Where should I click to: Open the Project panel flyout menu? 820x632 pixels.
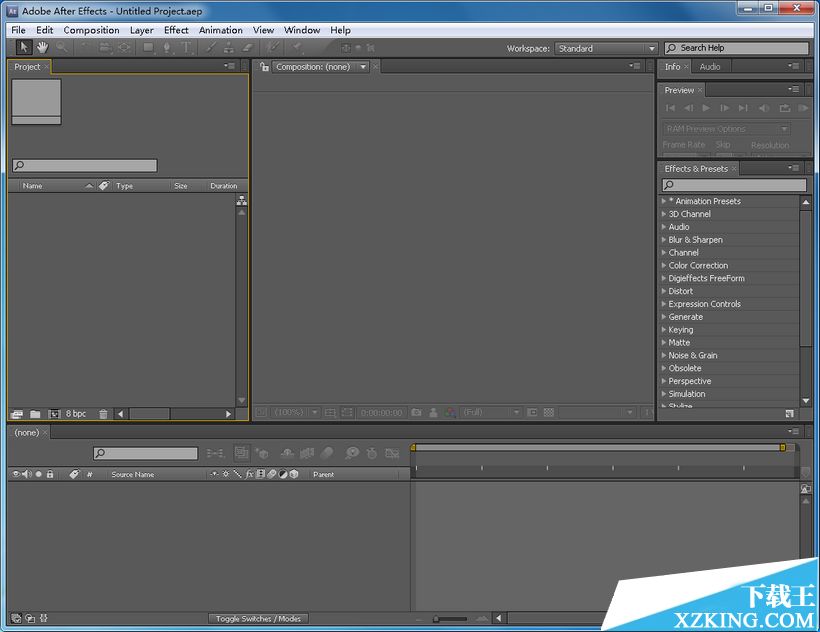click(229, 66)
